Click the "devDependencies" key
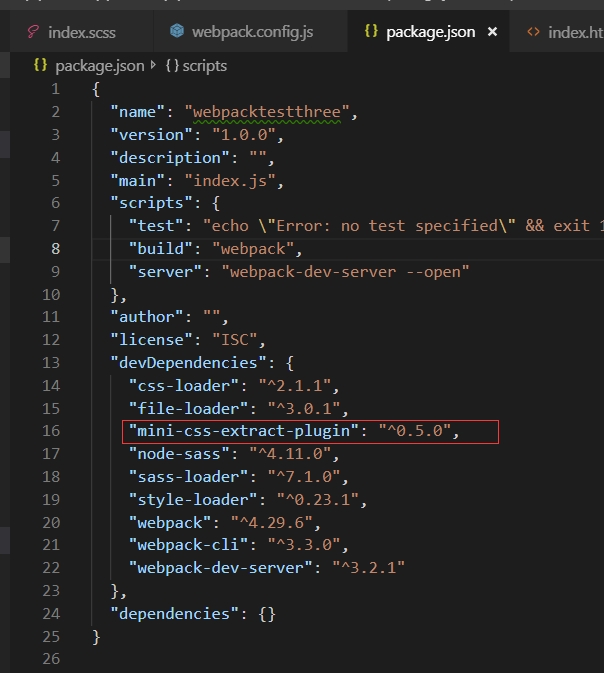 pyautogui.click(x=188, y=363)
